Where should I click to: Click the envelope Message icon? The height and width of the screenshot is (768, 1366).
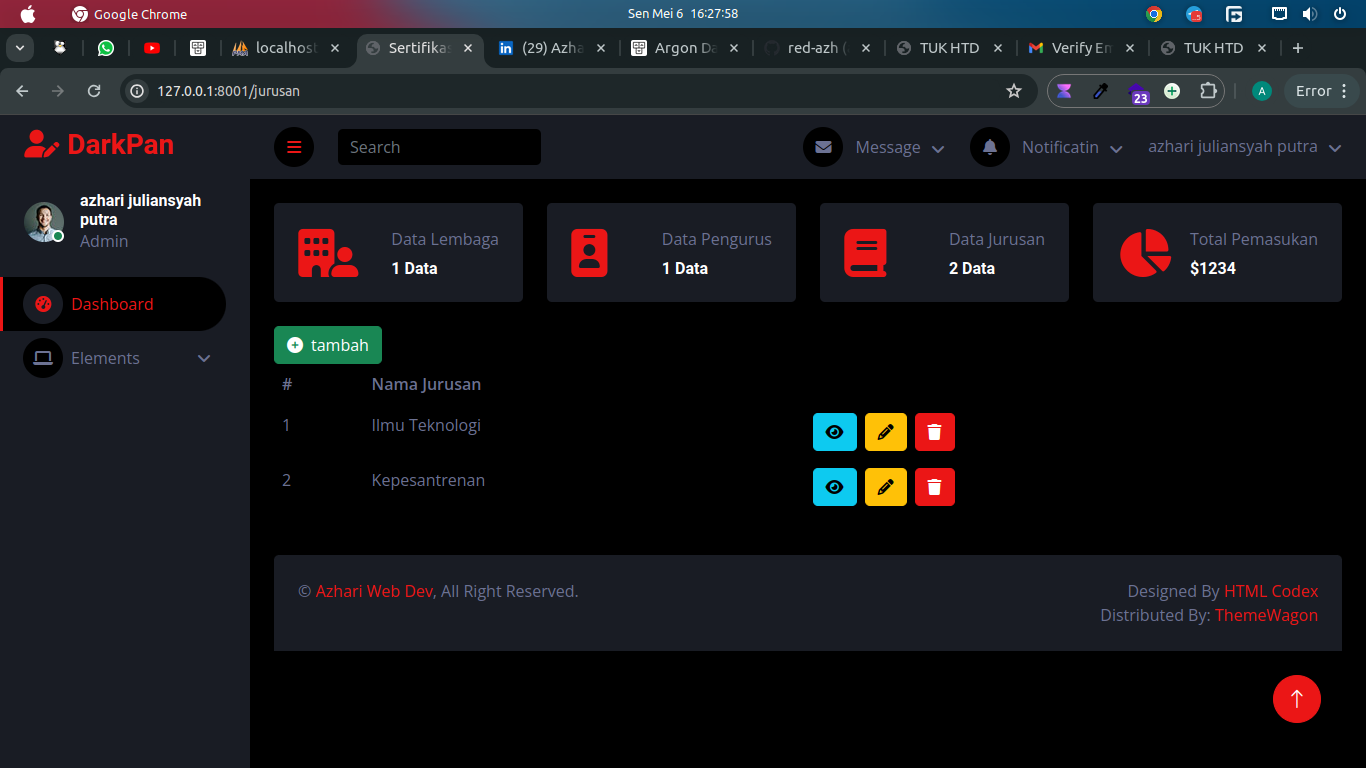(823, 147)
